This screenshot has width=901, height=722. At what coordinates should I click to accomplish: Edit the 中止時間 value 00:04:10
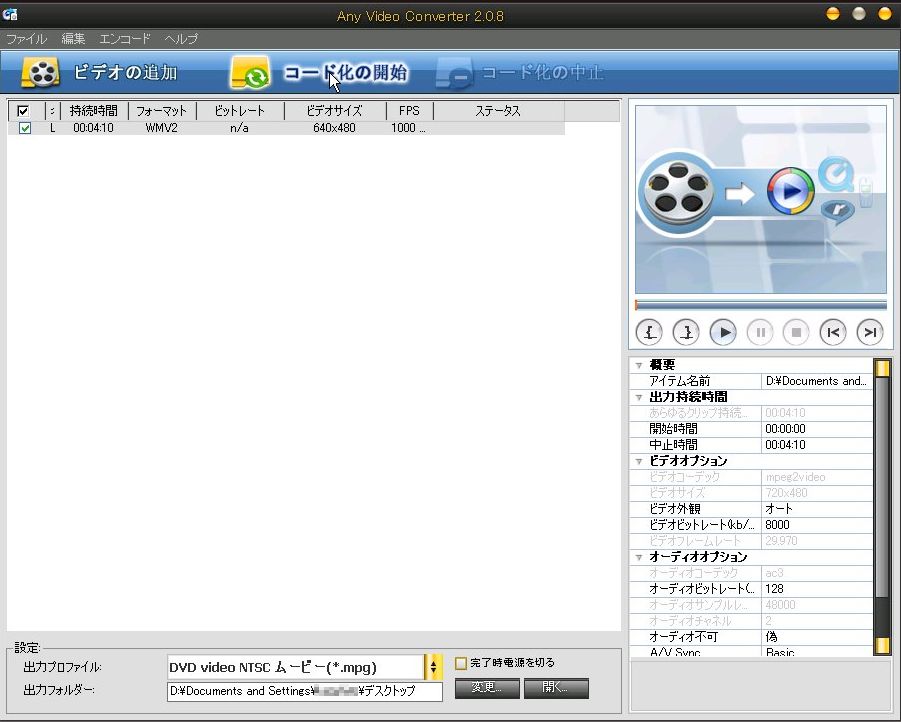817,445
